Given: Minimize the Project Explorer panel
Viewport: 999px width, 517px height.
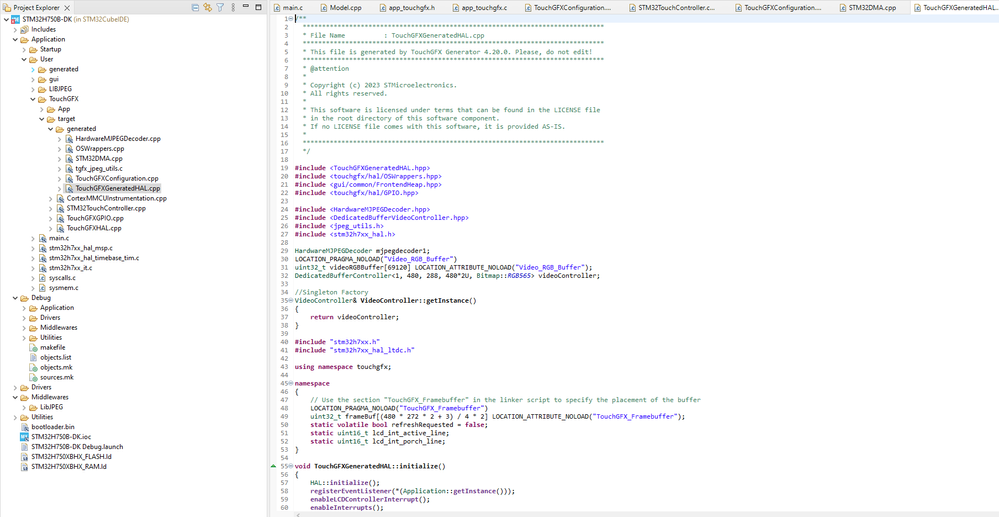Looking at the screenshot, I should pyautogui.click(x=246, y=8).
